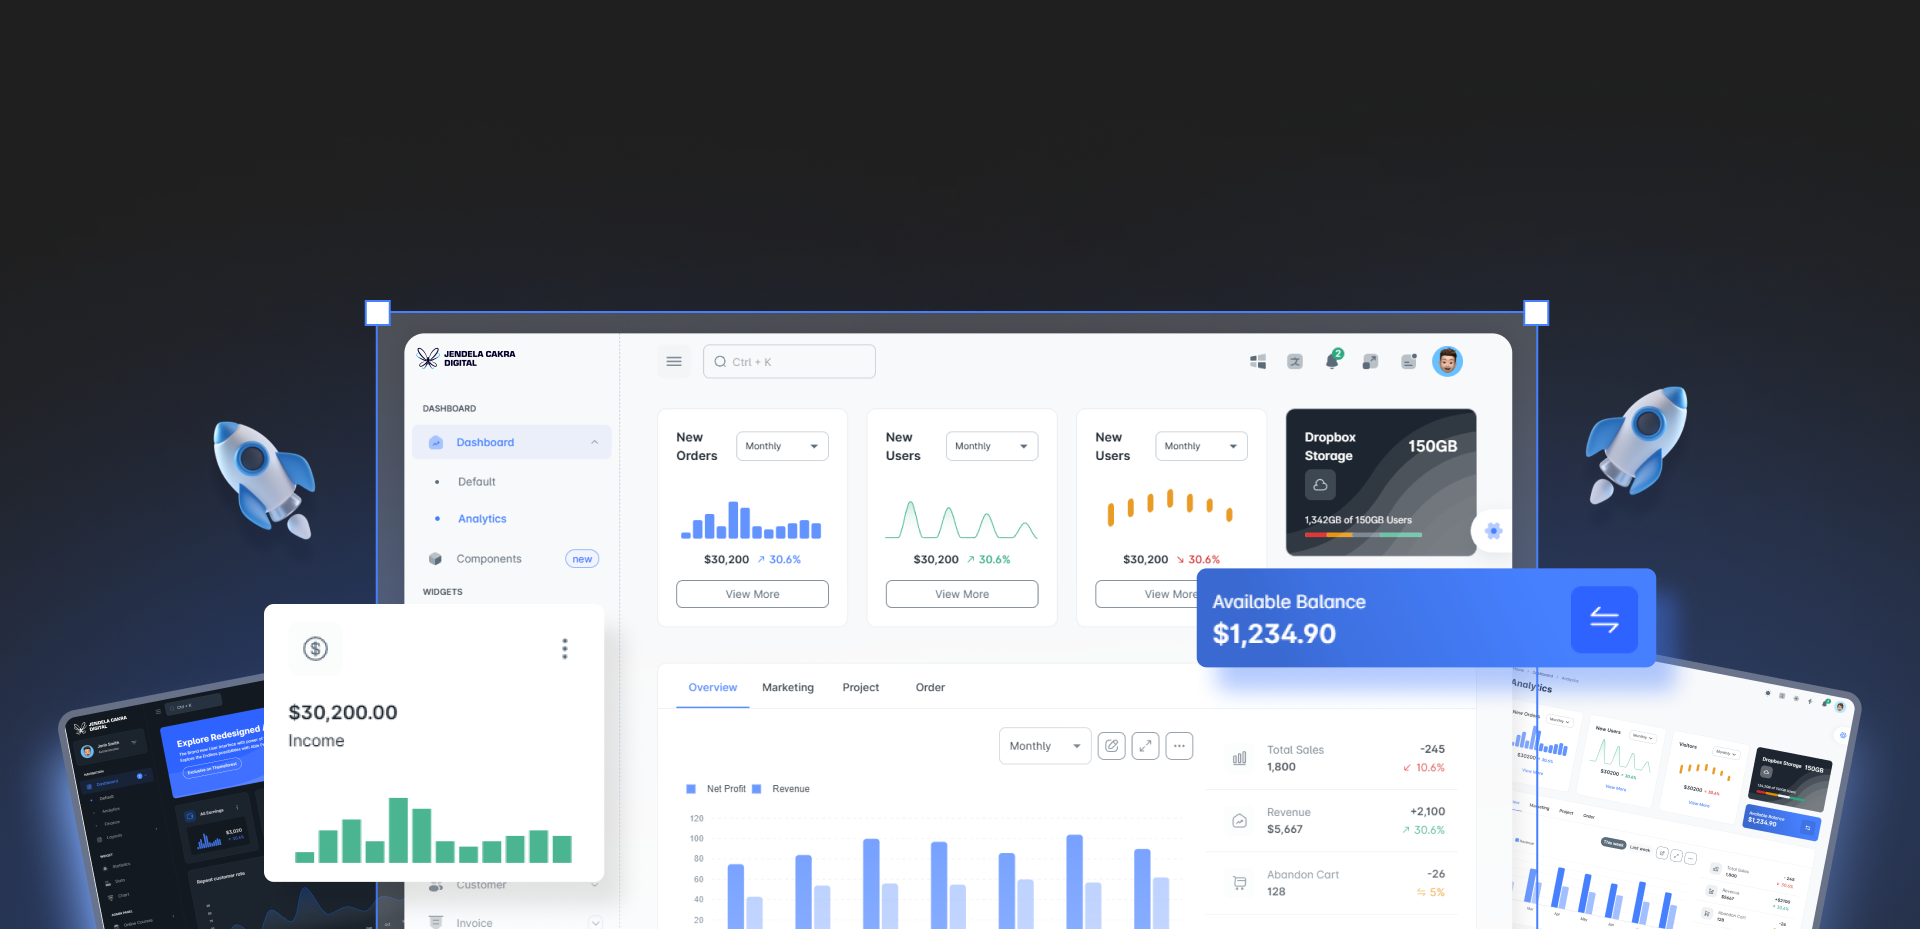Open the Monthly dropdown above bar chart
The height and width of the screenshot is (929, 1920).
(1044, 746)
